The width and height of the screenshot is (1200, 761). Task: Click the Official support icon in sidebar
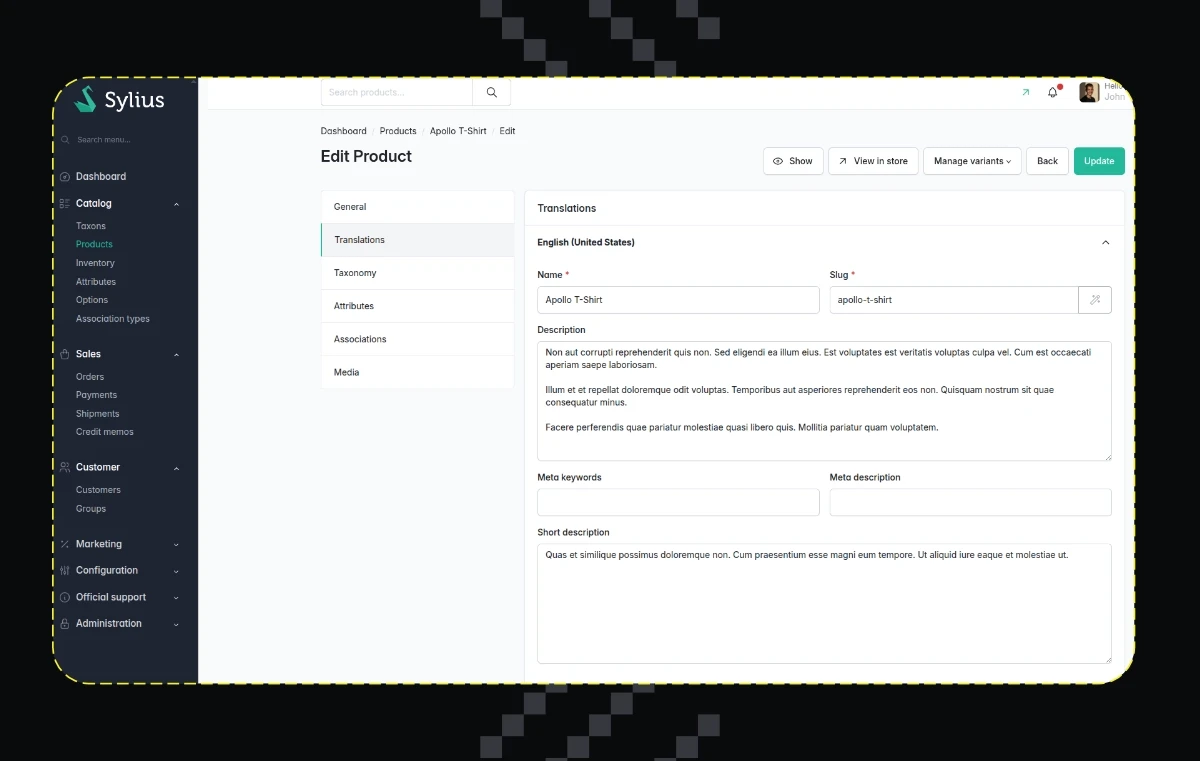point(65,597)
